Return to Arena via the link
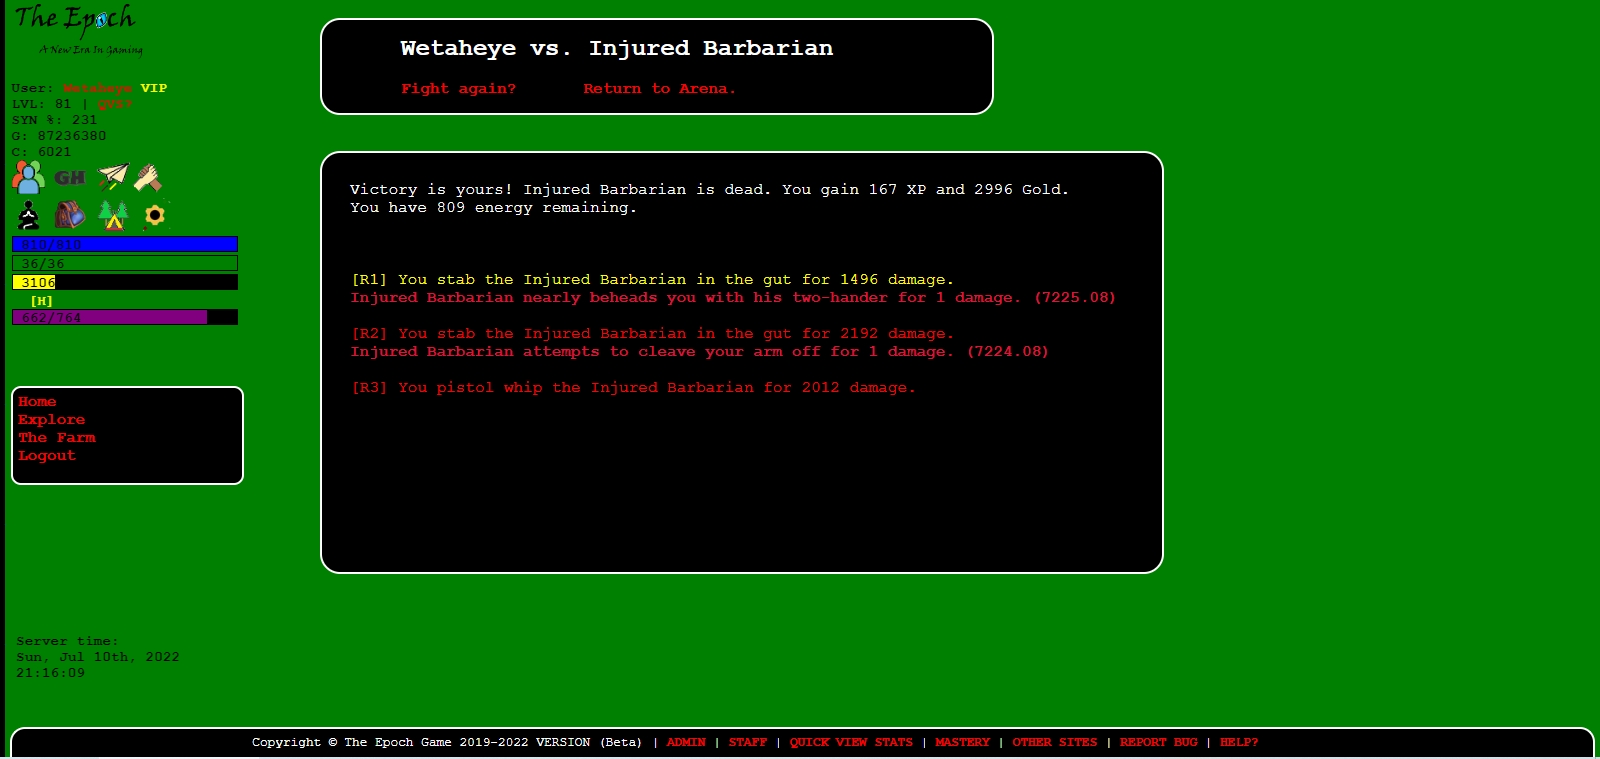 [x=659, y=89]
